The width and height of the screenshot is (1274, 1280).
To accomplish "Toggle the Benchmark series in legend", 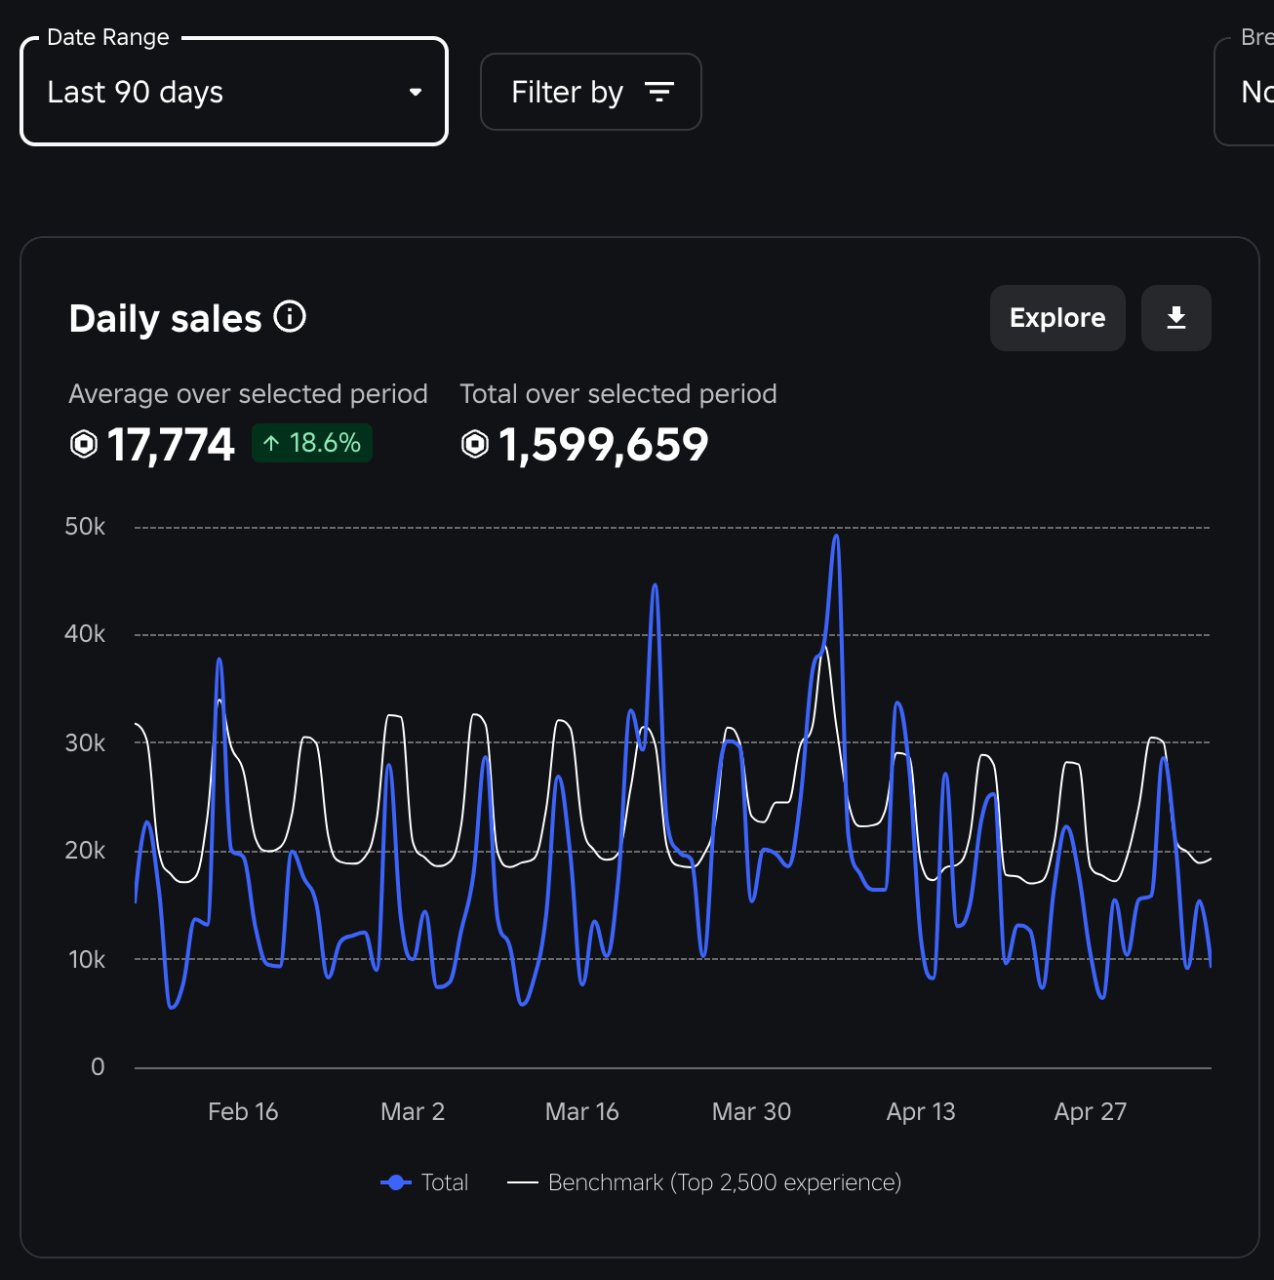I will point(704,1182).
